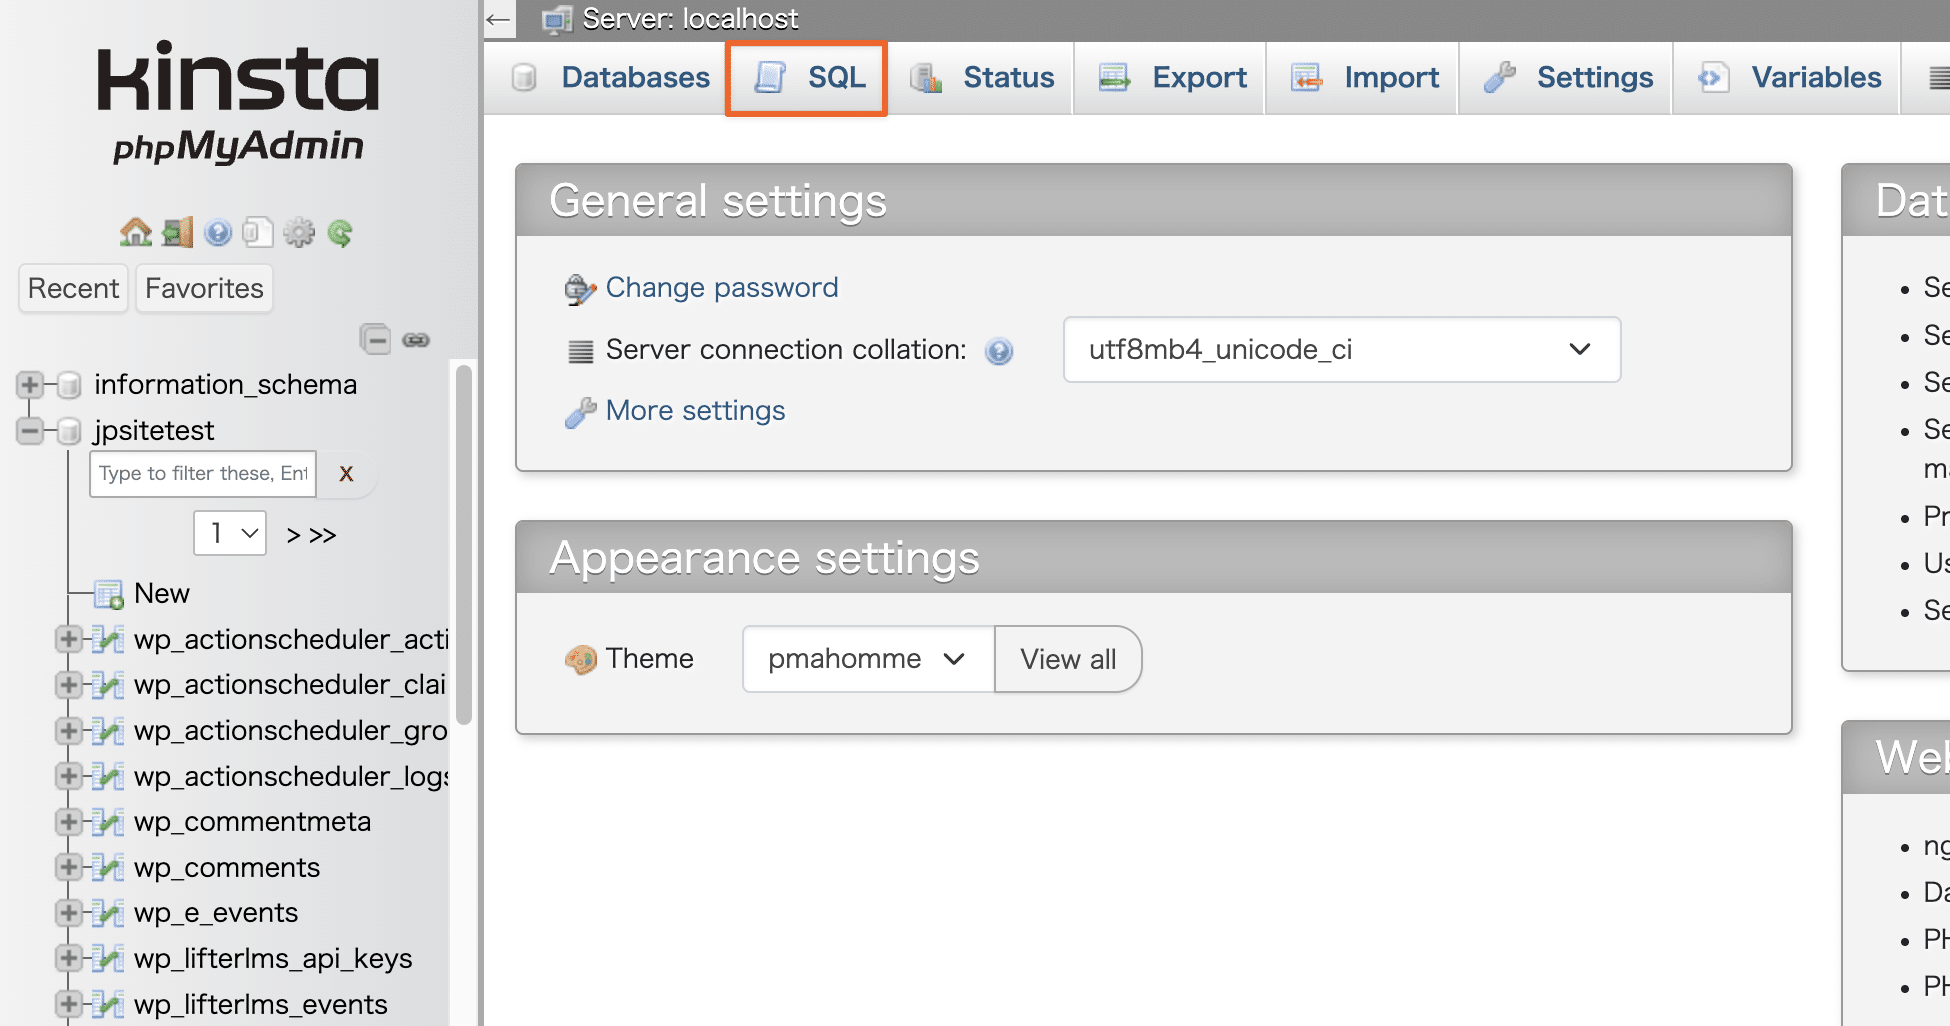
Task: Click the Change password link
Action: [721, 288]
